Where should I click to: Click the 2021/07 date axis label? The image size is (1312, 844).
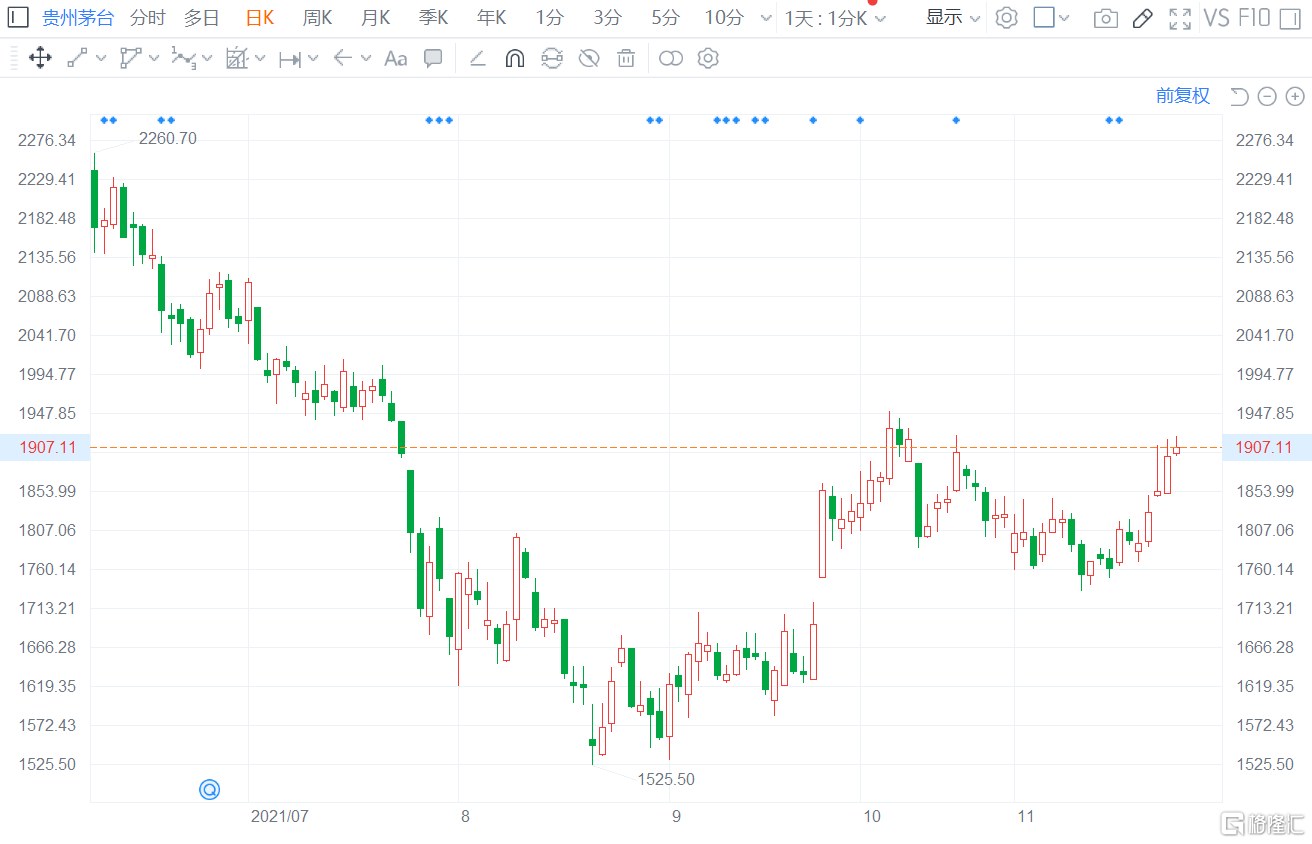279,816
